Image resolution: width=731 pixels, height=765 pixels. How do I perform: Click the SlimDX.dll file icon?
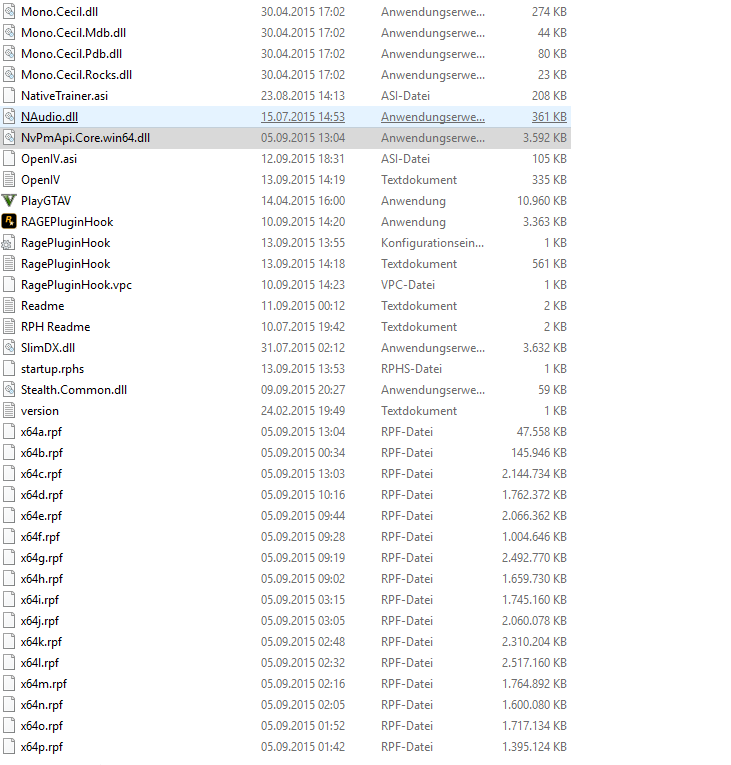point(9,347)
